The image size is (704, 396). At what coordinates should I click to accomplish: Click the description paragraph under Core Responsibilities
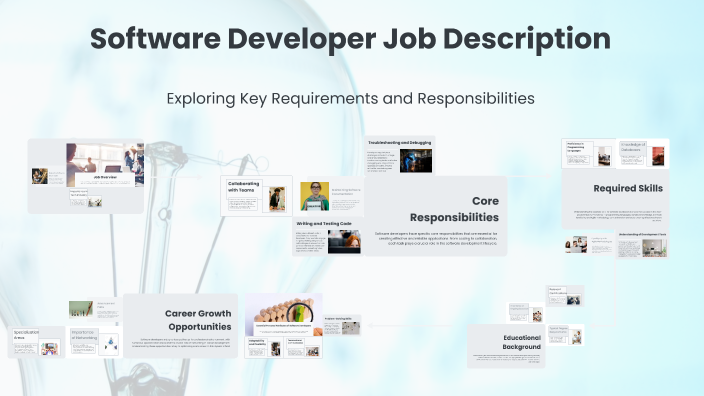click(436, 238)
